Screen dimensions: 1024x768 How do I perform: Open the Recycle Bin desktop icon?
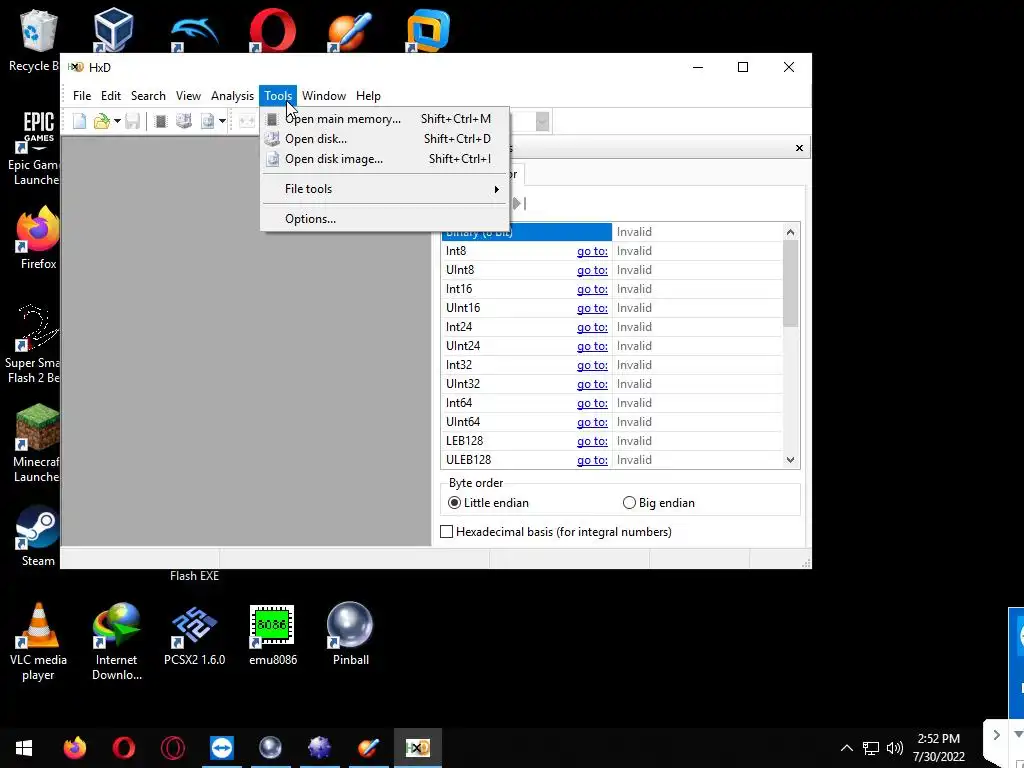click(x=36, y=39)
